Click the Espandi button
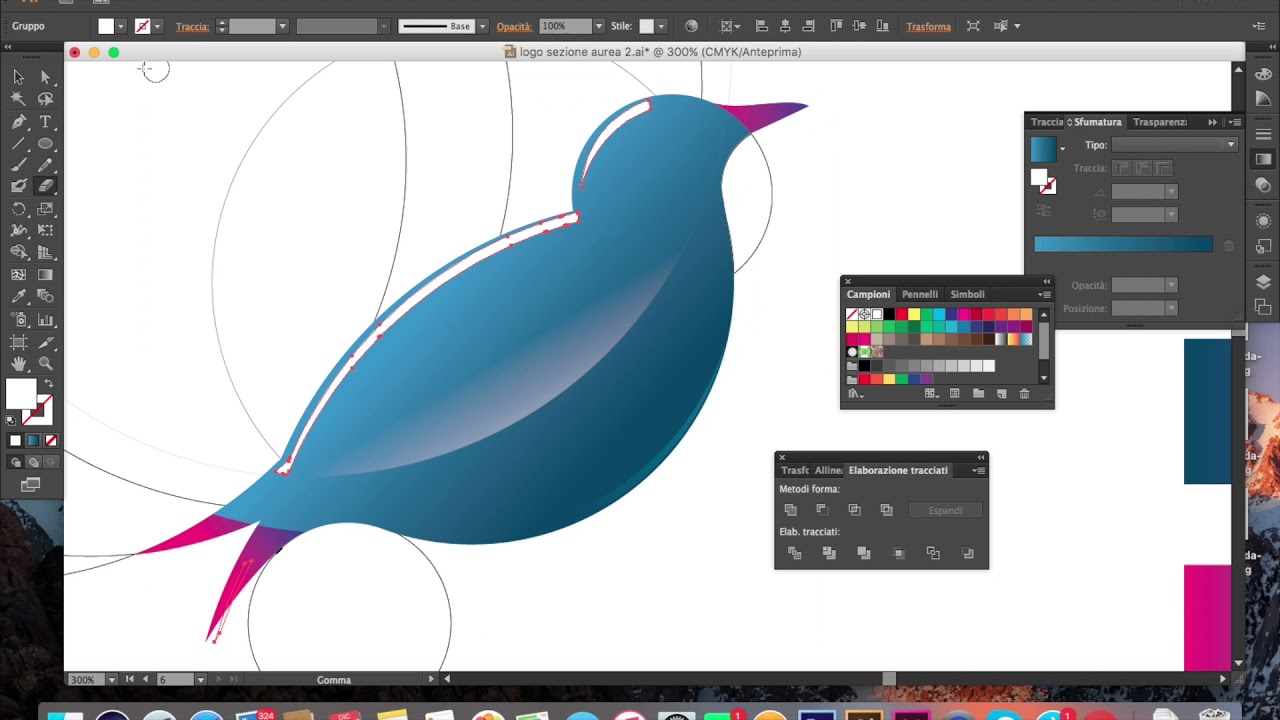 pyautogui.click(x=945, y=510)
